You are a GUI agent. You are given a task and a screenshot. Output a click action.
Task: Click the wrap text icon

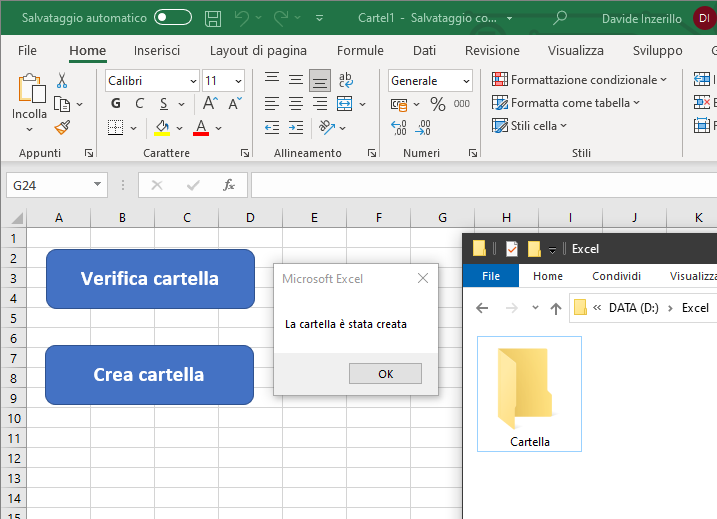346,81
